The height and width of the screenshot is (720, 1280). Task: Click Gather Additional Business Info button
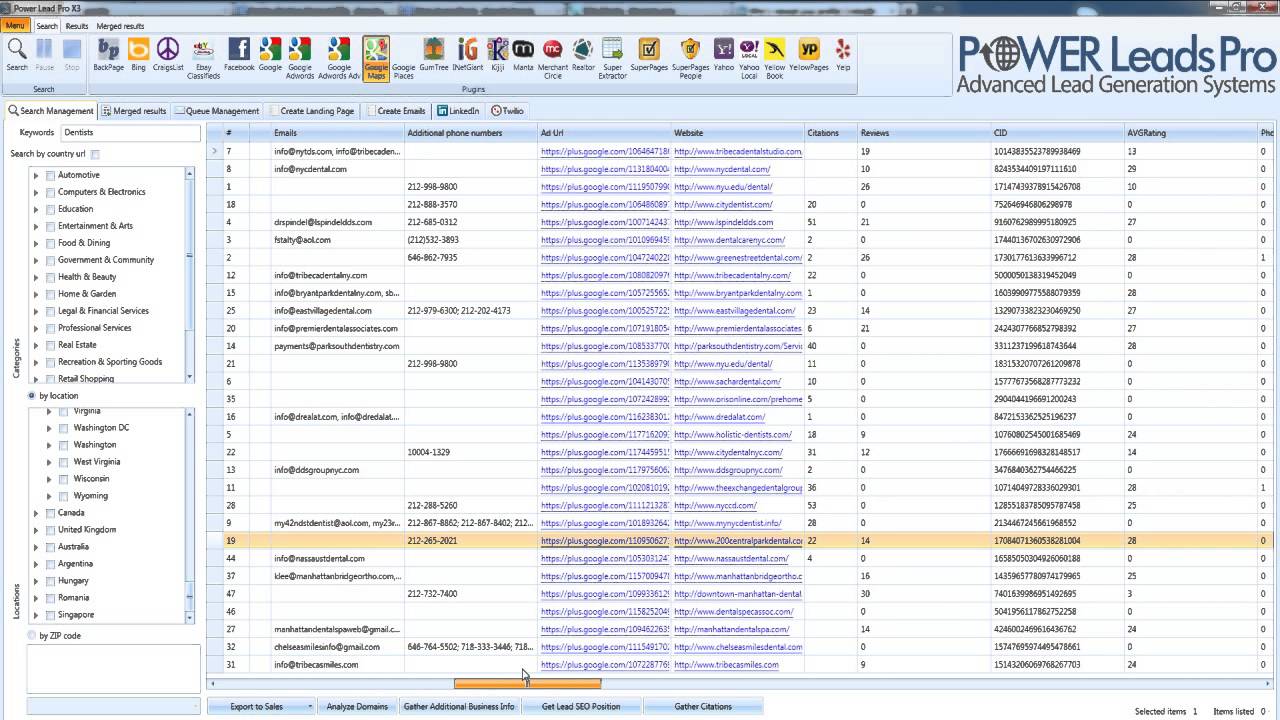coord(459,707)
